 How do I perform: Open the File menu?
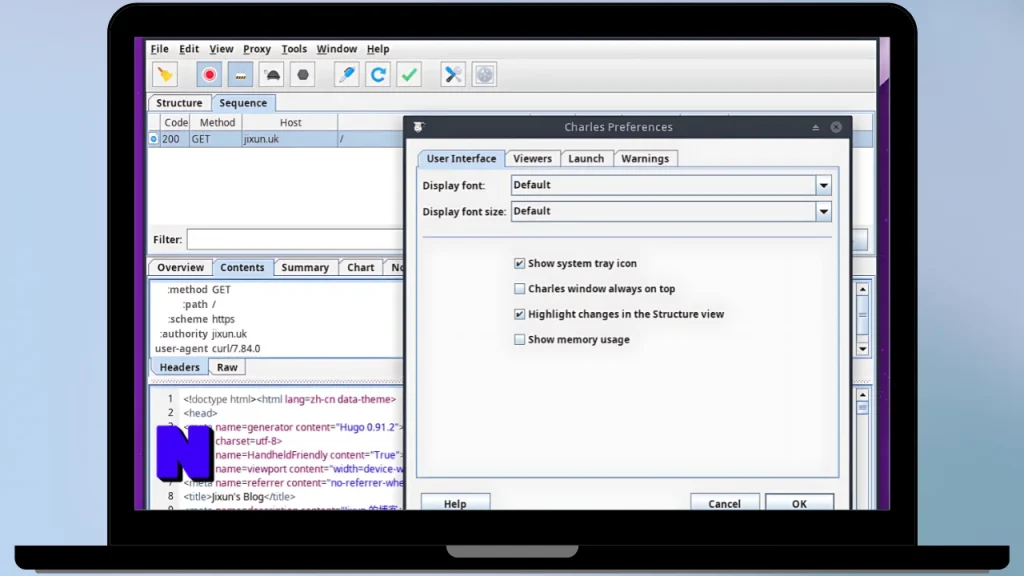point(159,49)
